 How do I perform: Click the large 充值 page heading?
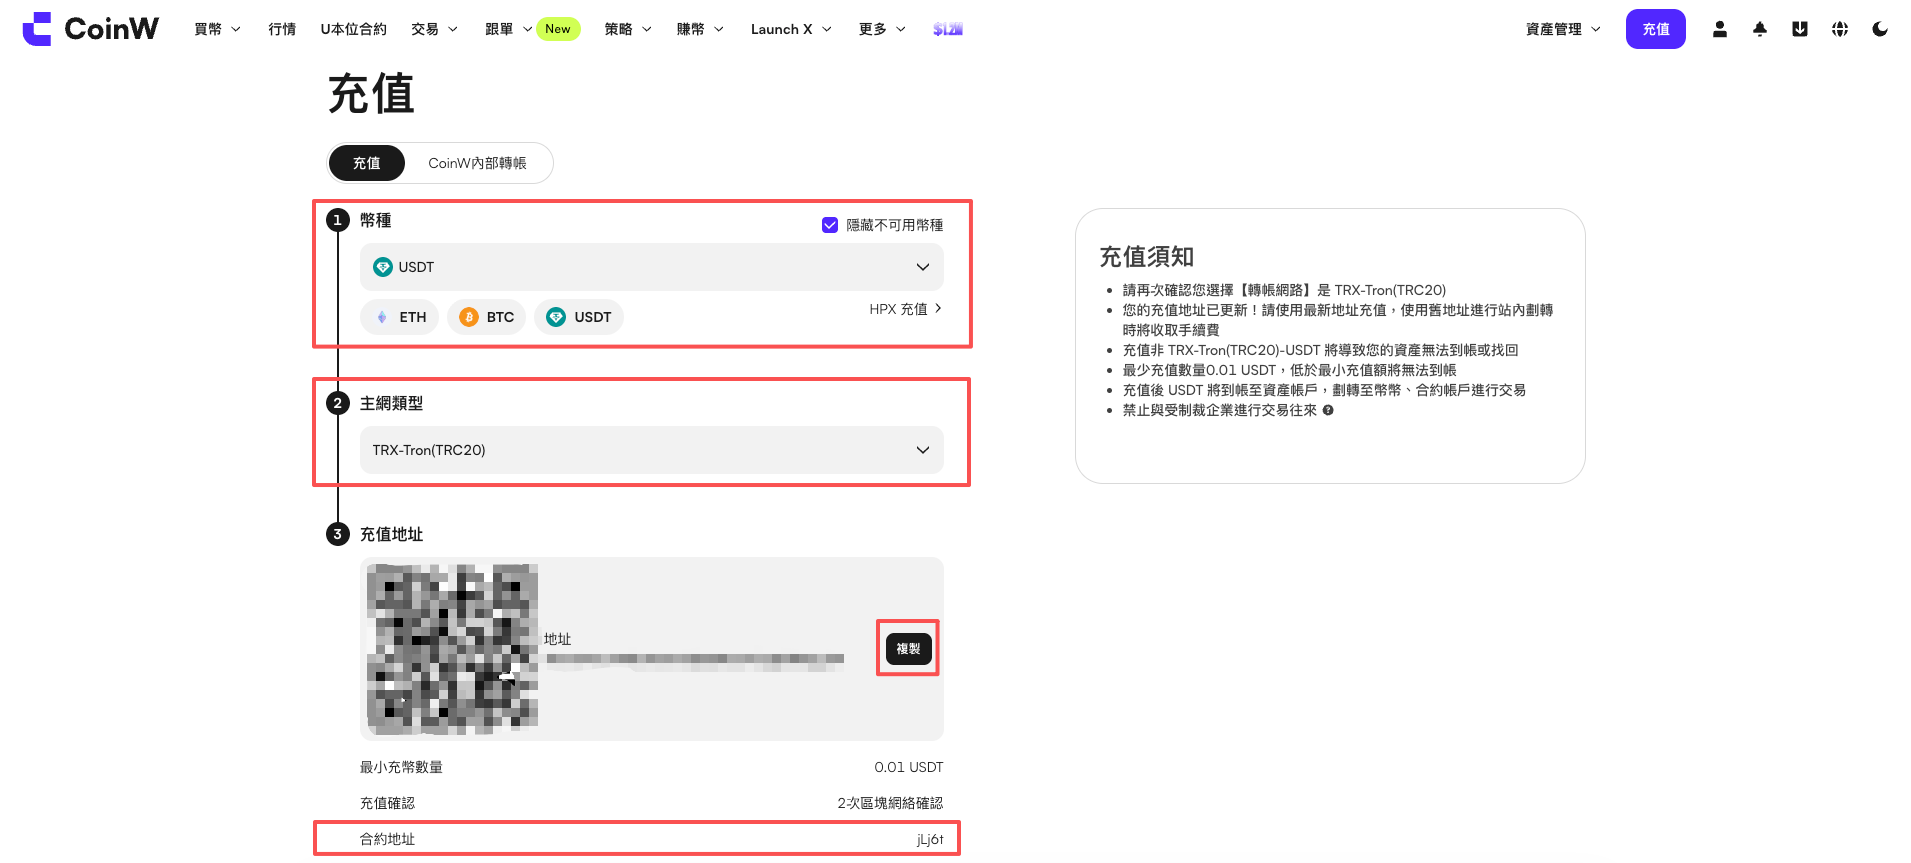pos(371,94)
